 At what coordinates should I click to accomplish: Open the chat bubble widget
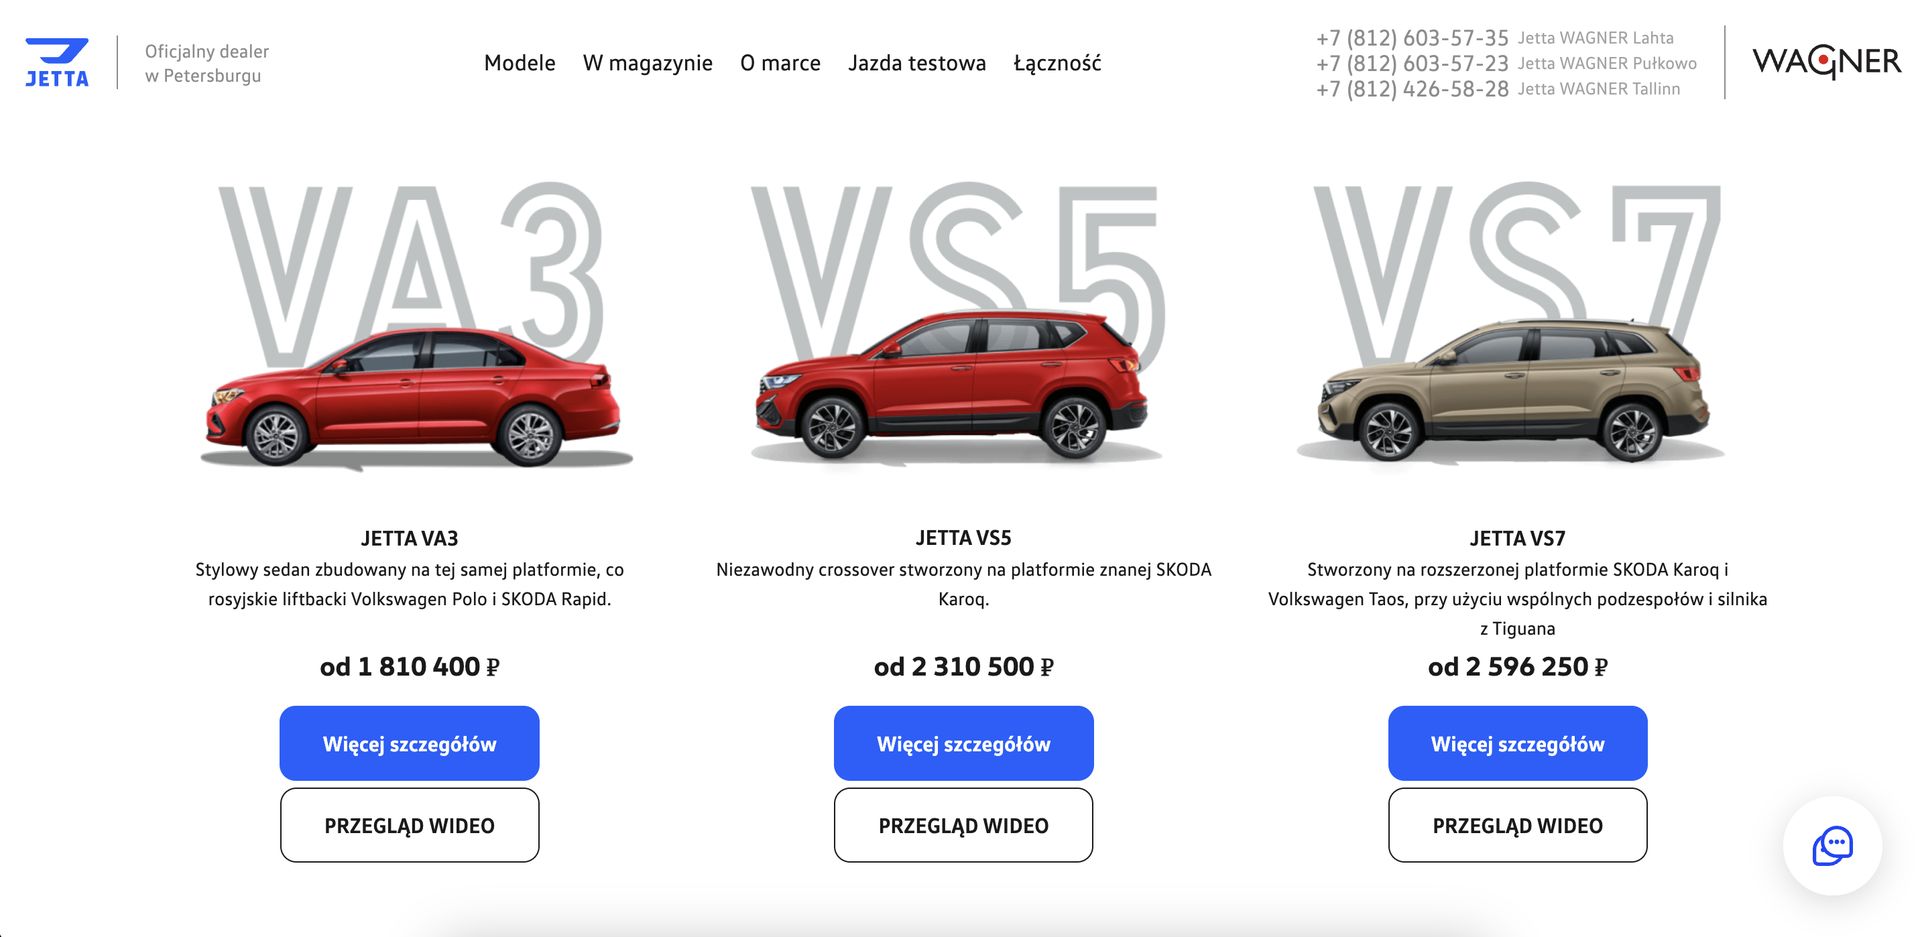pos(1832,845)
